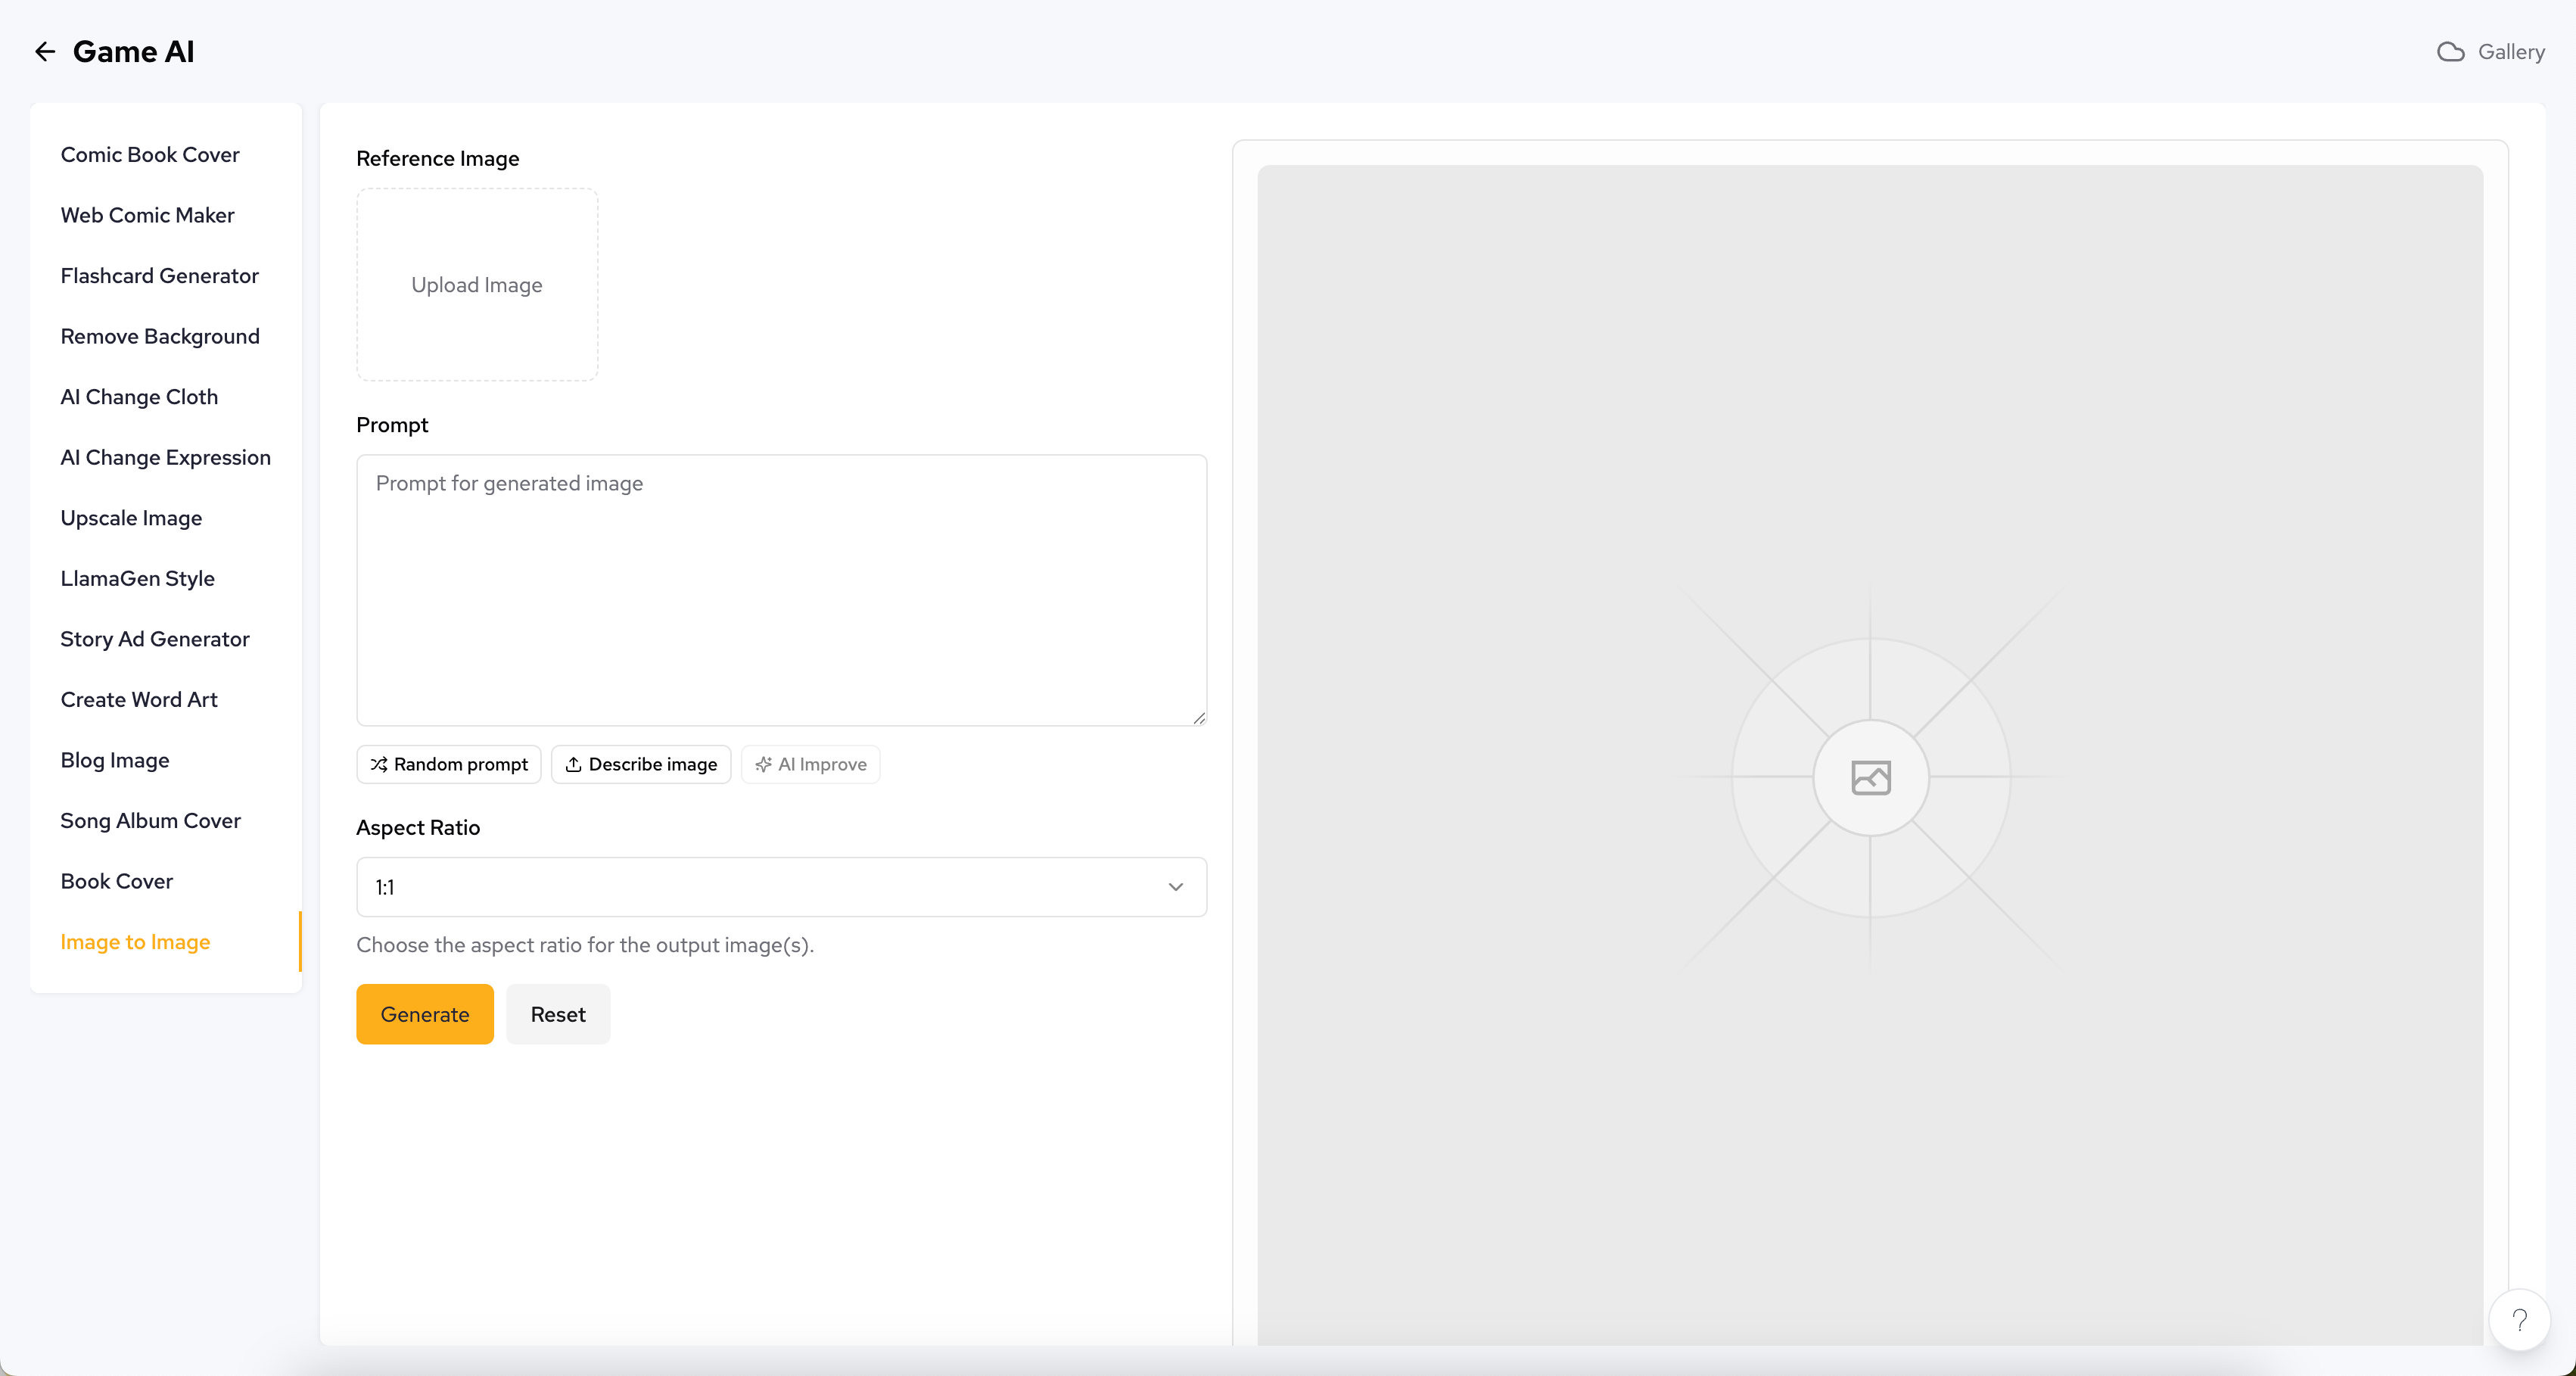This screenshot has width=2576, height=1376.
Task: Open Create Word Art tool
Action: point(139,699)
